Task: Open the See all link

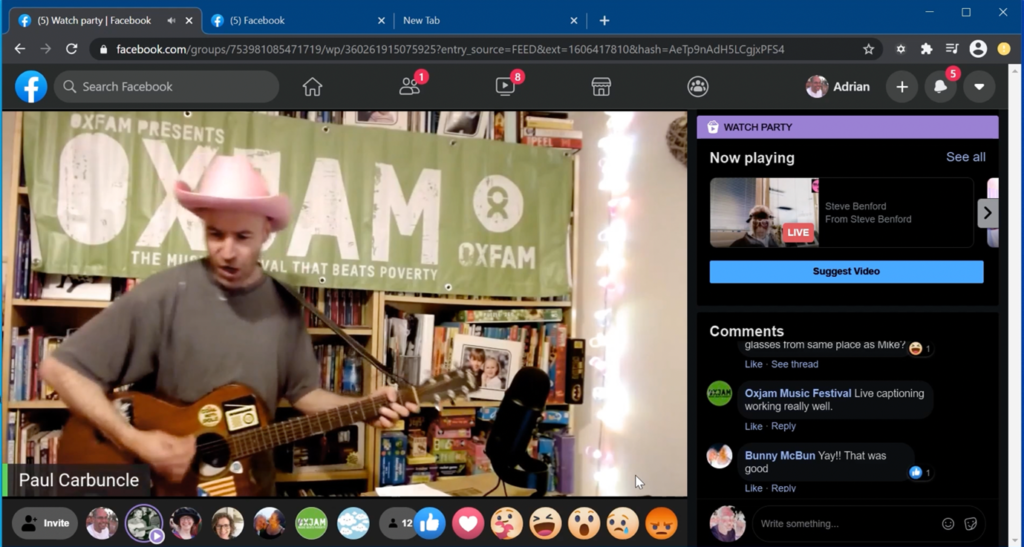Action: 965,157
